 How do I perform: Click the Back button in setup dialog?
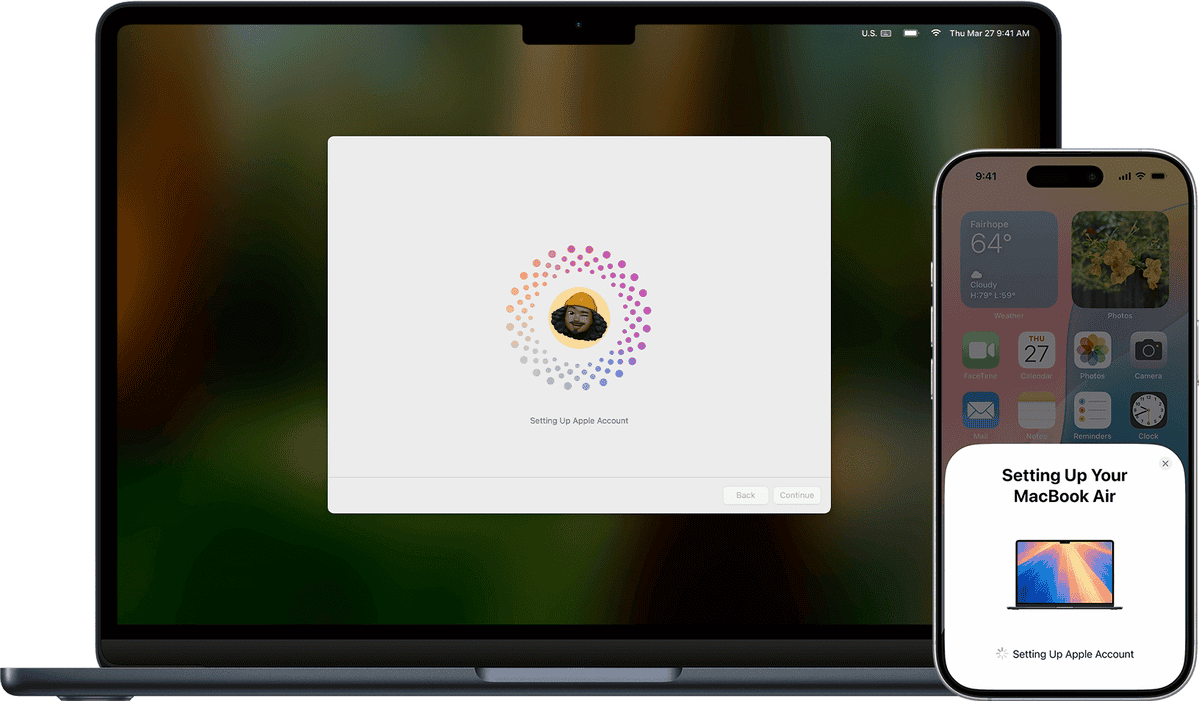(745, 495)
